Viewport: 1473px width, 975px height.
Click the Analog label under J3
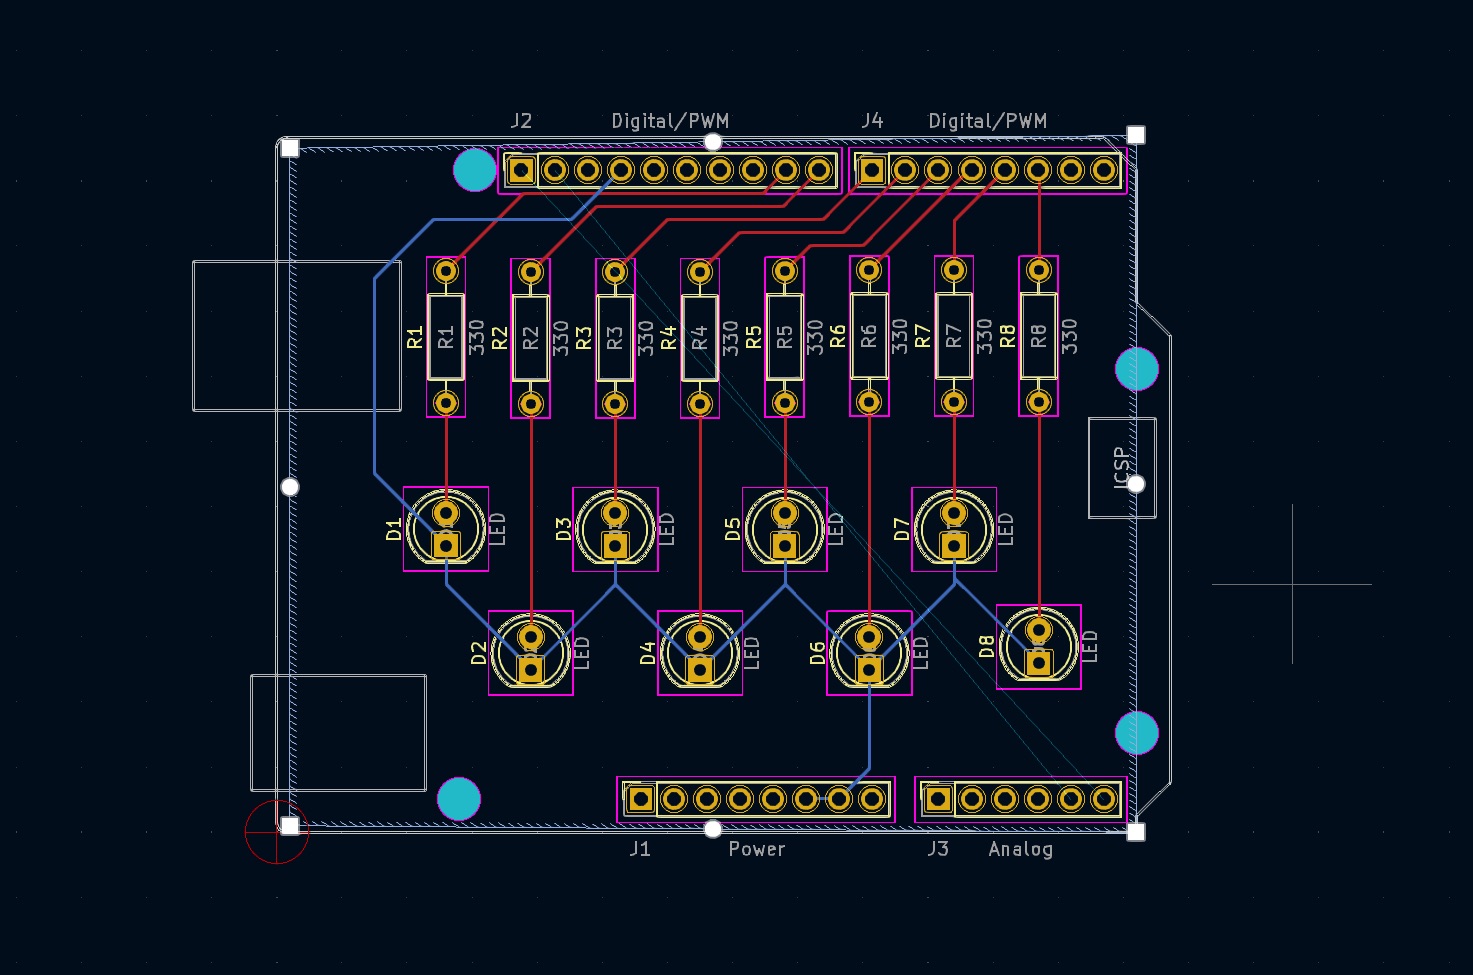pyautogui.click(x=1020, y=850)
